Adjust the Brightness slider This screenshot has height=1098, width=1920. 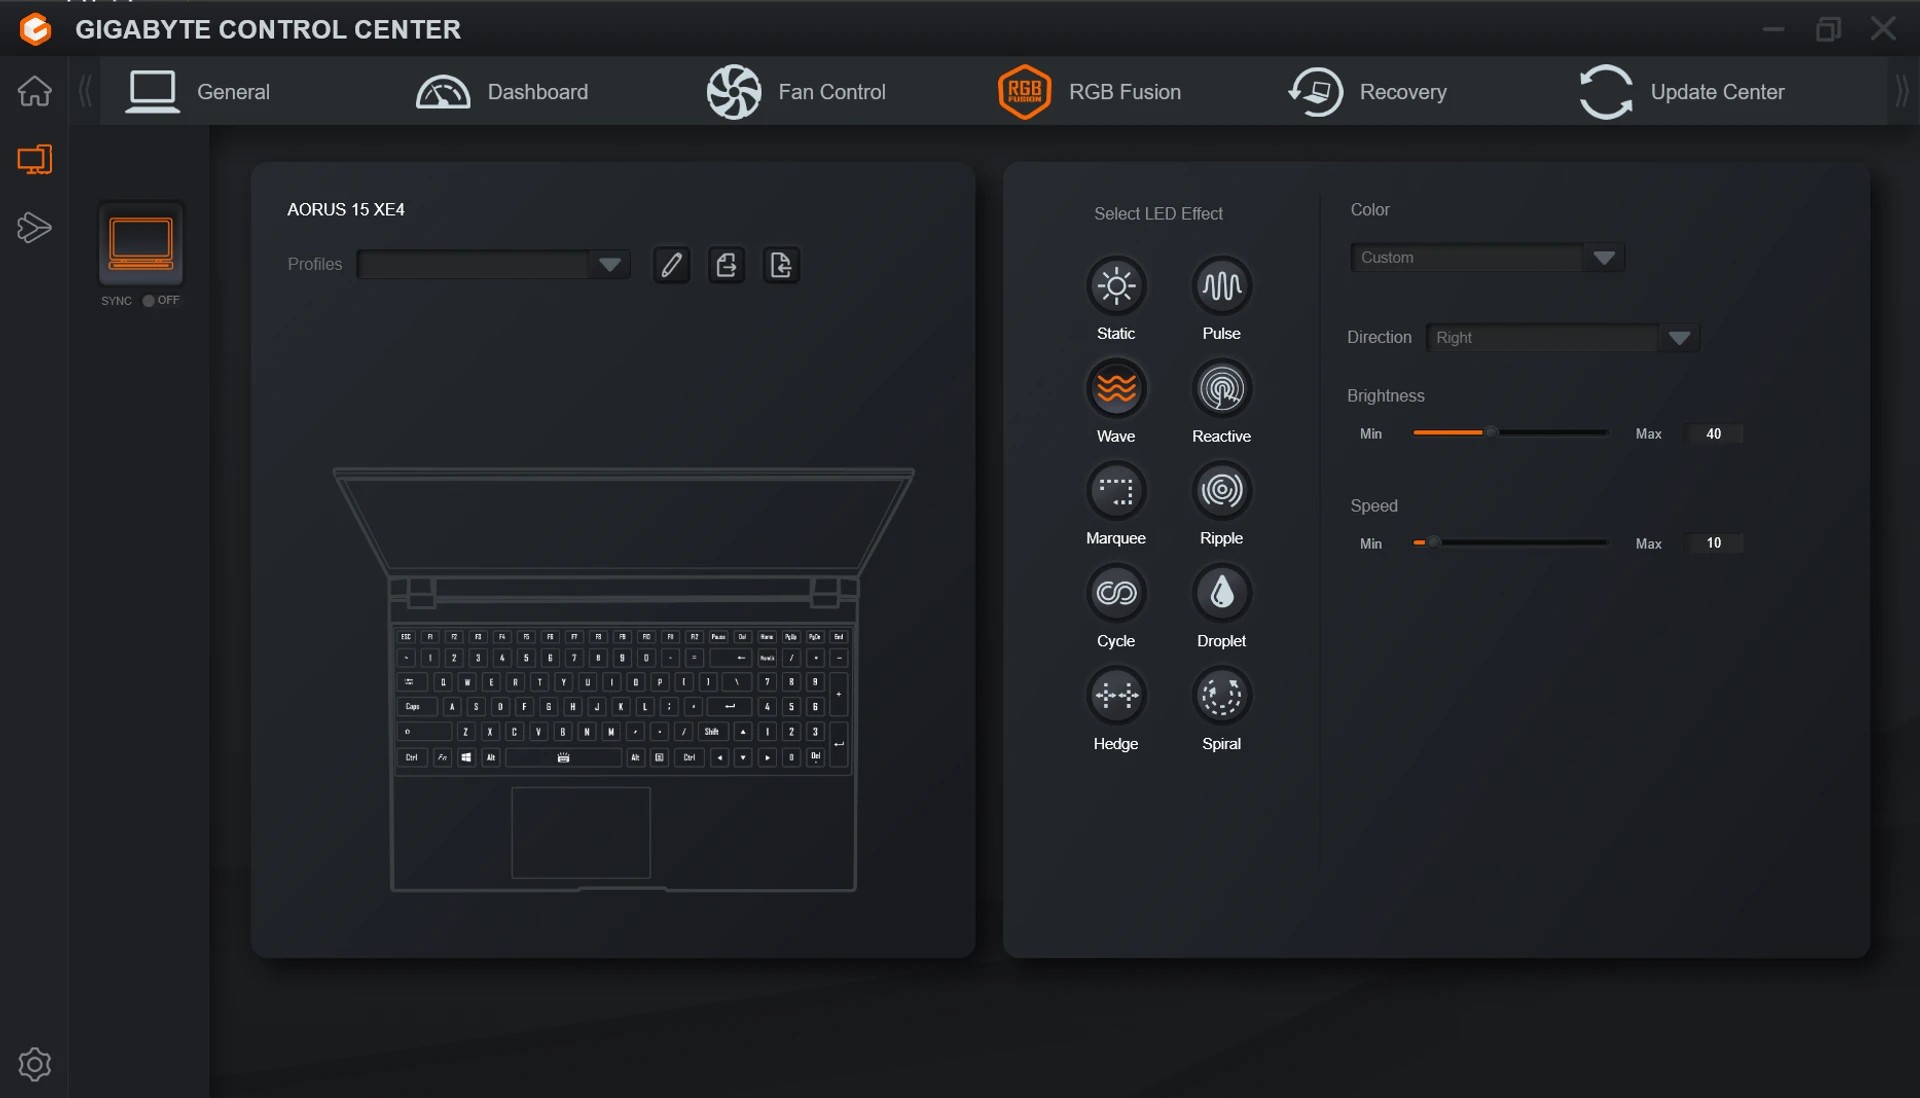click(x=1490, y=433)
